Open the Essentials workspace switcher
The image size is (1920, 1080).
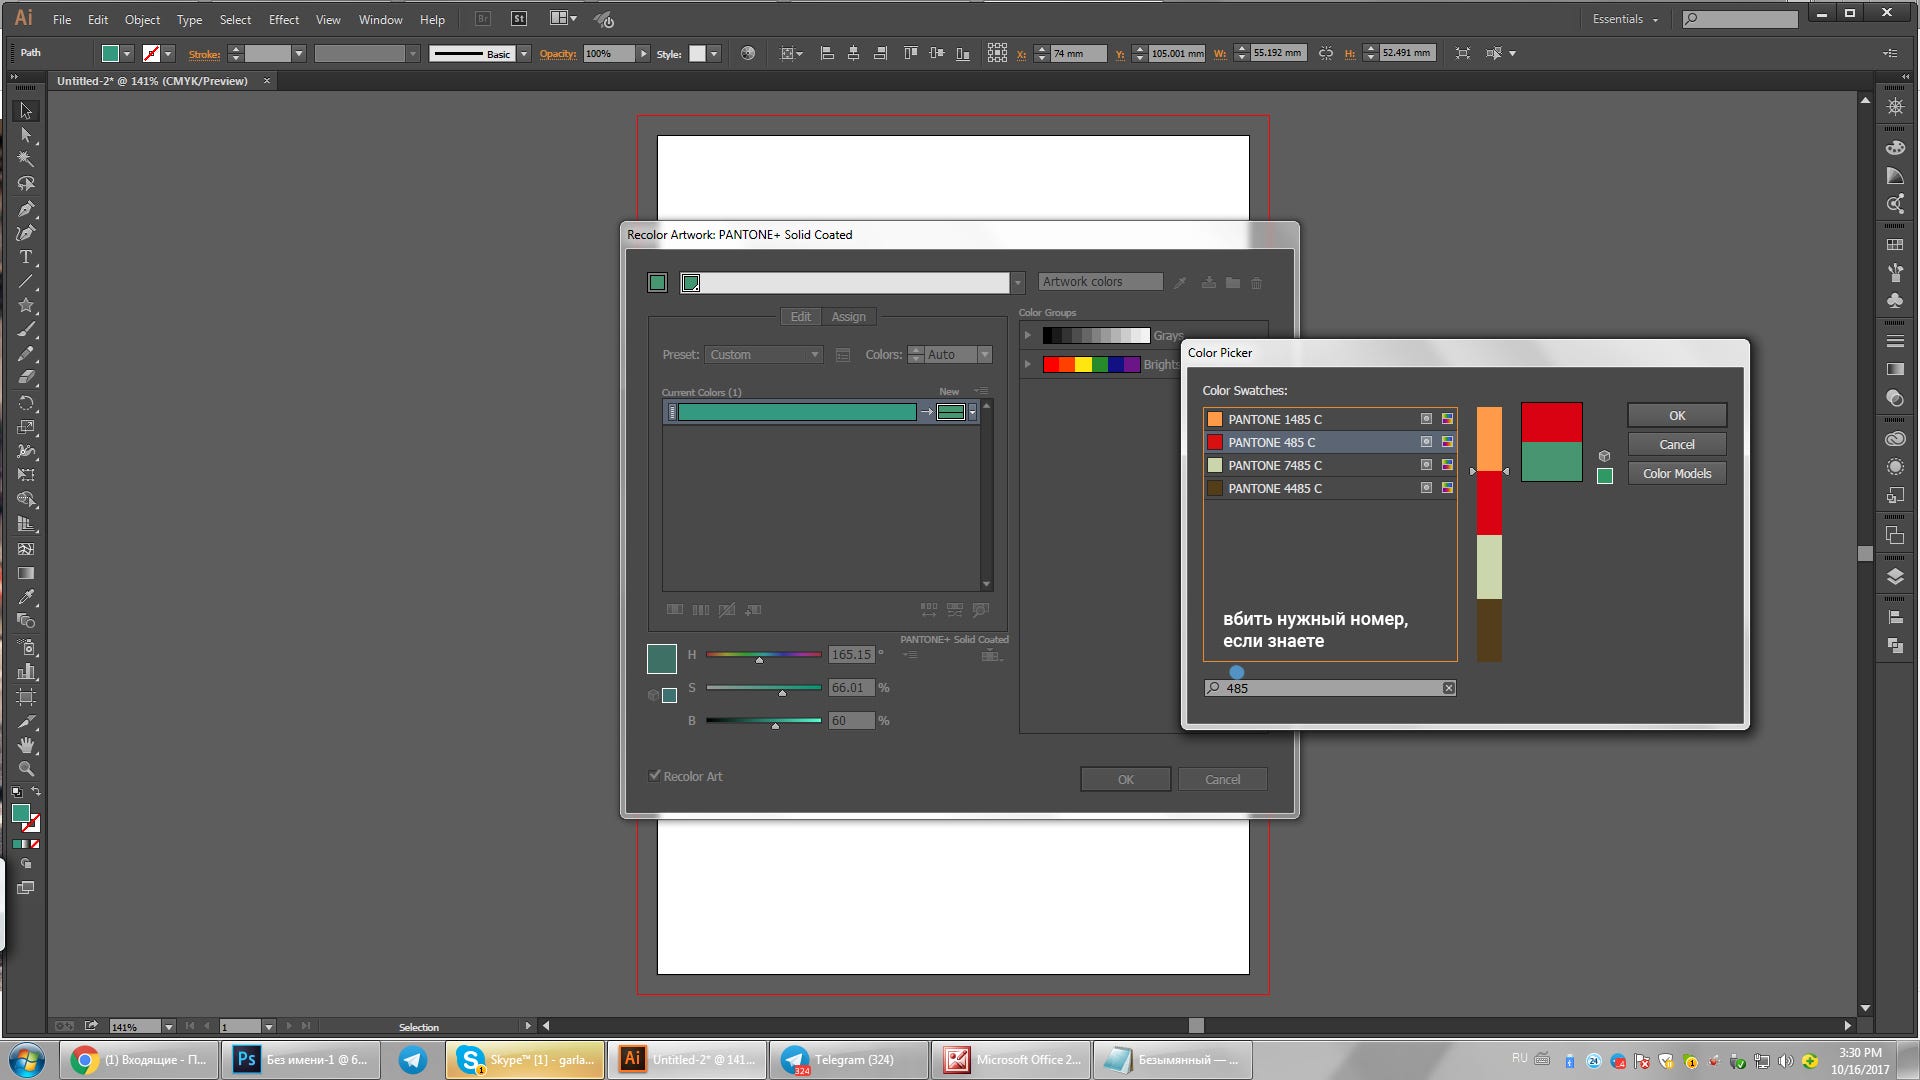tap(1625, 19)
